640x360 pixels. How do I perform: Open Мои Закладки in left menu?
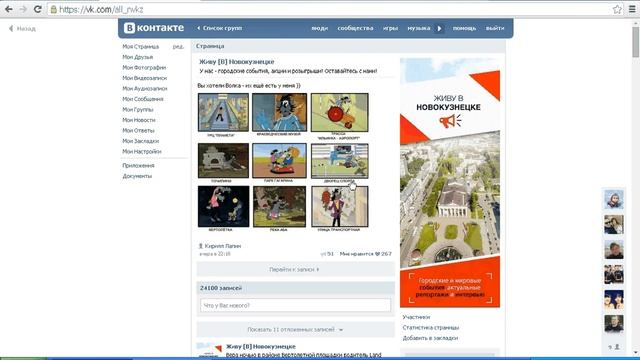pos(141,141)
